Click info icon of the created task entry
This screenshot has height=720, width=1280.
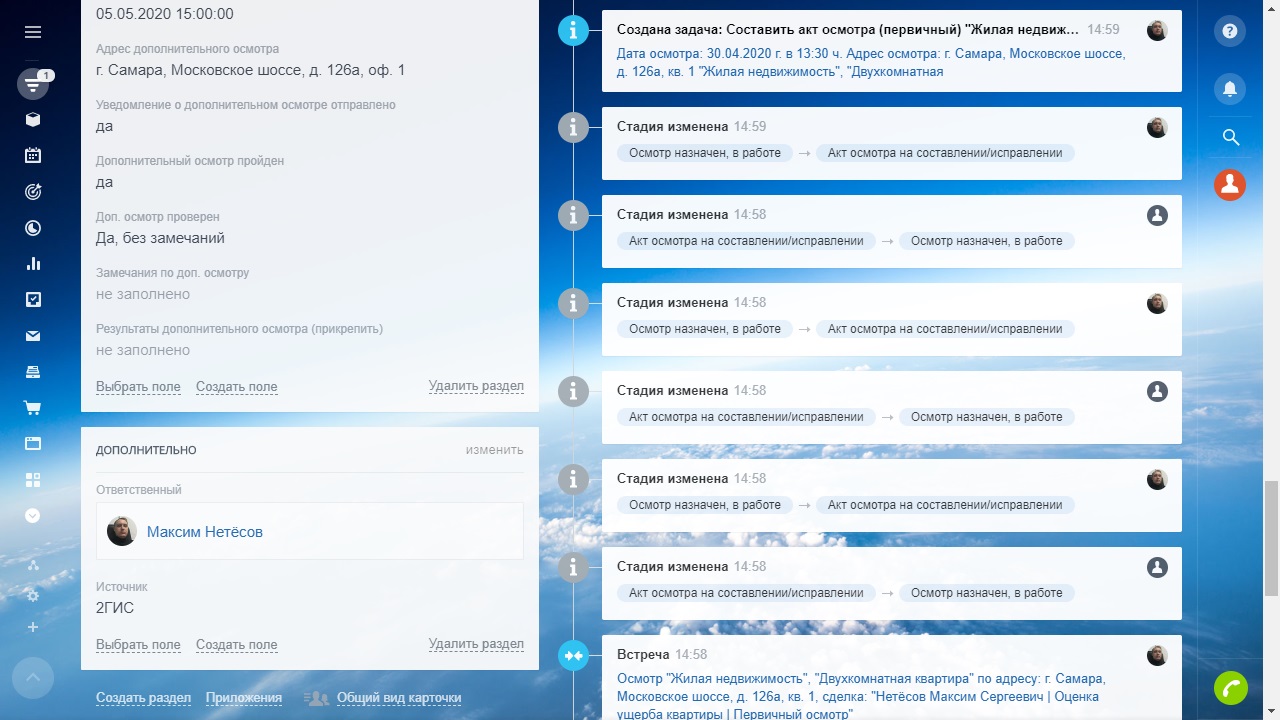[x=573, y=30]
